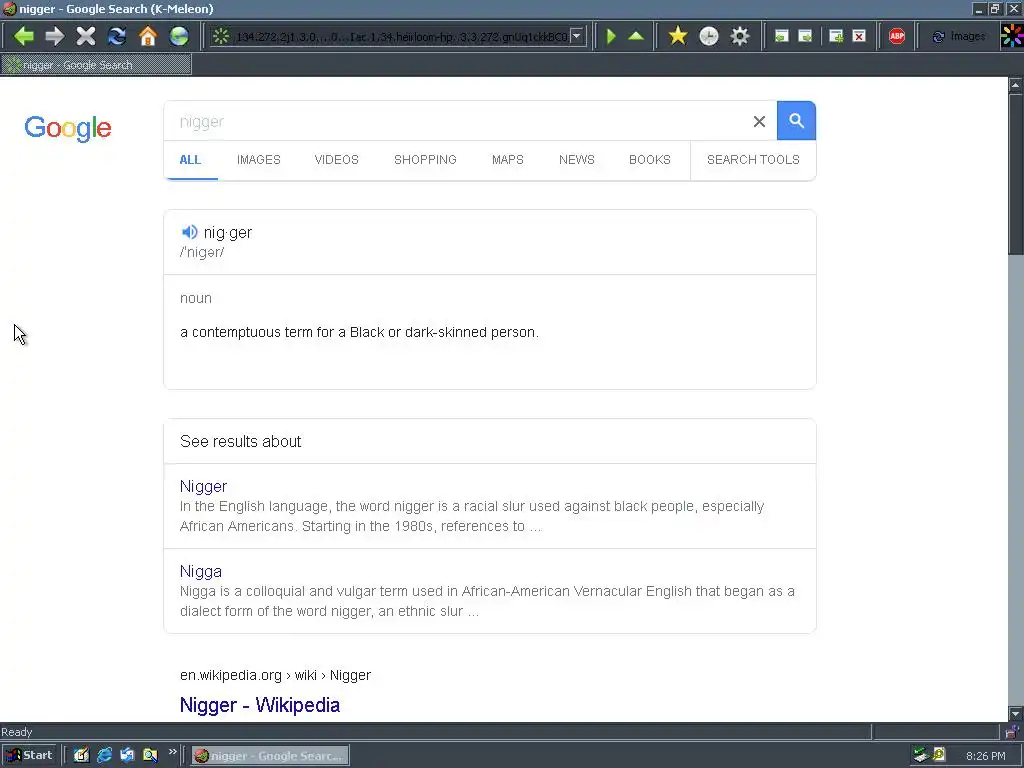
Task: Click the phonetic pronunciation text
Action: coord(202,253)
